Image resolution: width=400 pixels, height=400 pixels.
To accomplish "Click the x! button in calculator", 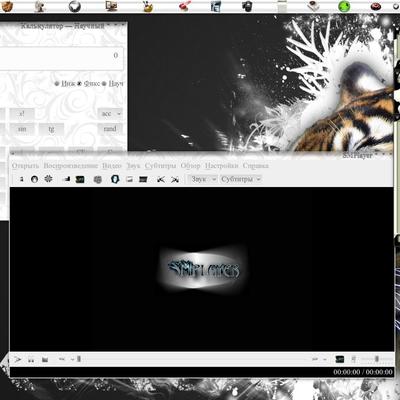I will point(22,113).
